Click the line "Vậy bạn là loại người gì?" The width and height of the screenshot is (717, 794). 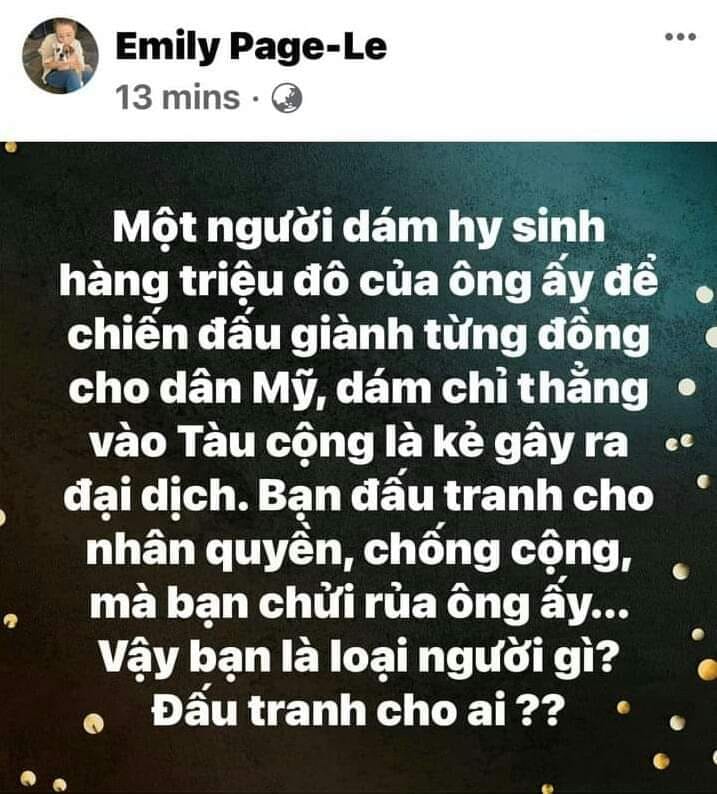click(x=358, y=657)
